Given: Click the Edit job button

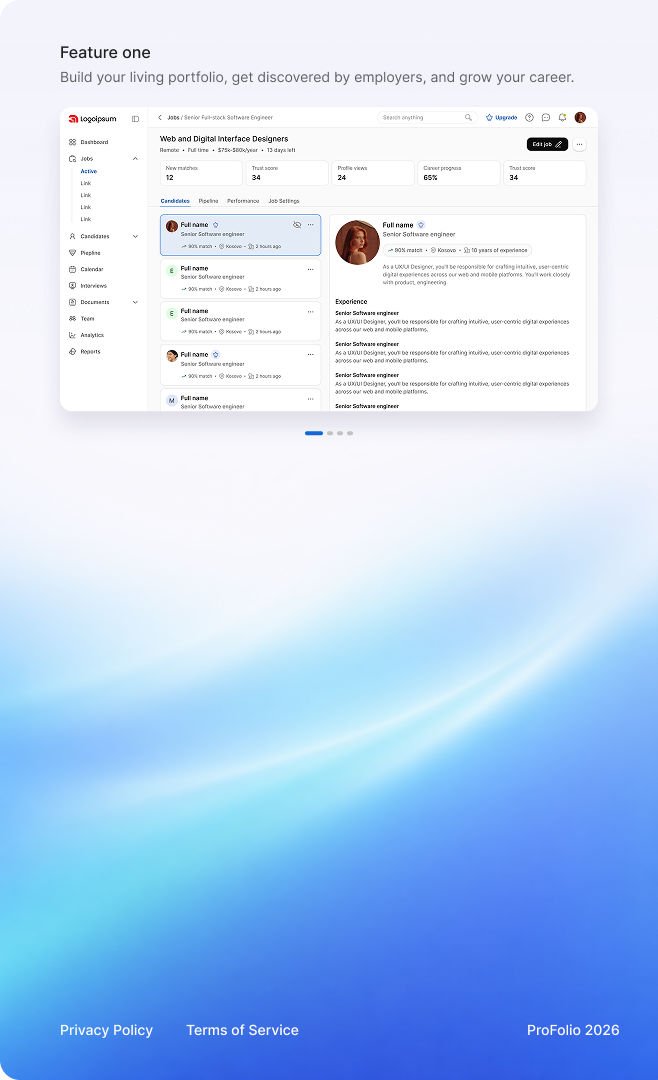Looking at the screenshot, I should [547, 145].
